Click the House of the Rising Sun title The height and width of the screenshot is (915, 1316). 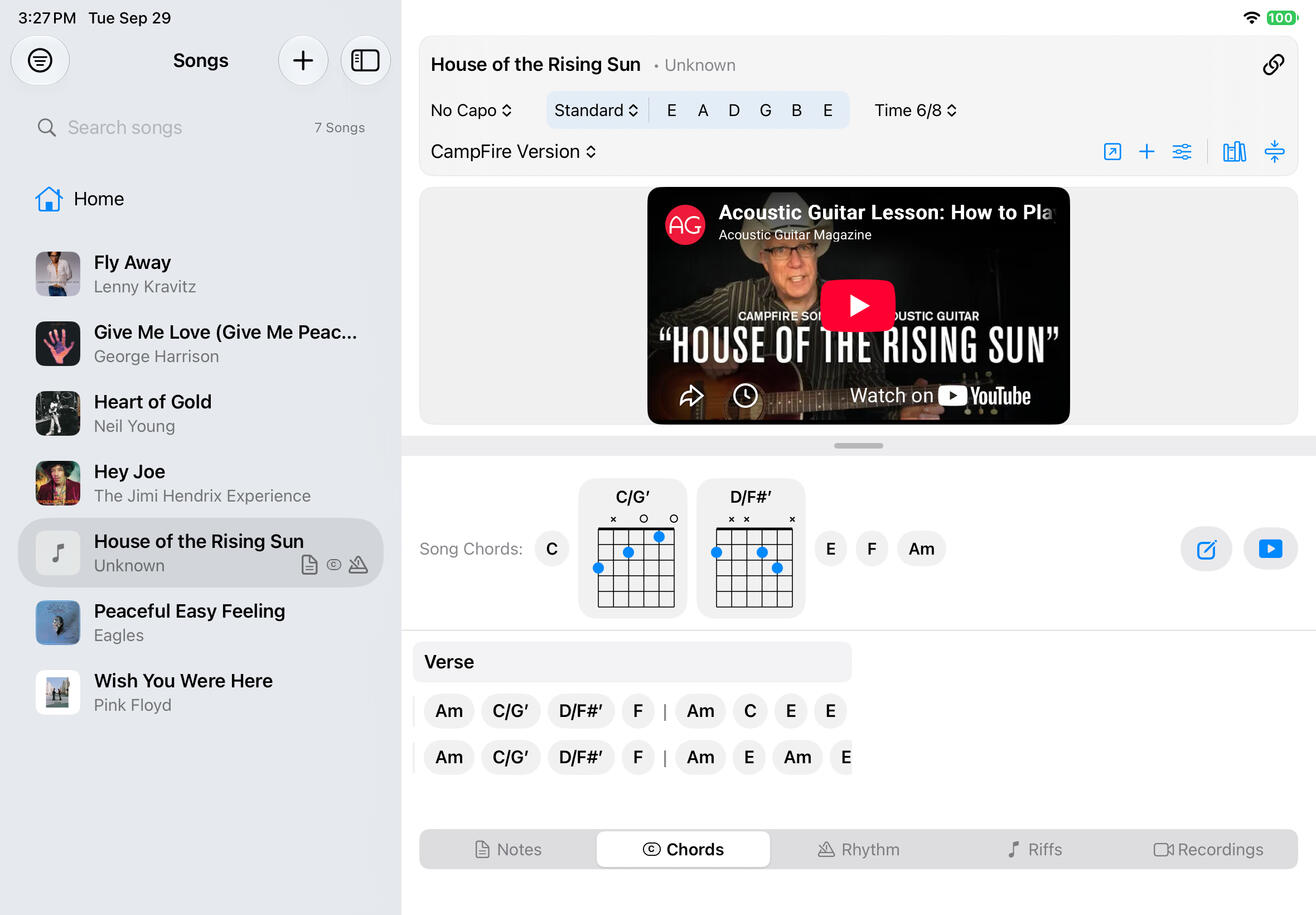click(x=536, y=65)
